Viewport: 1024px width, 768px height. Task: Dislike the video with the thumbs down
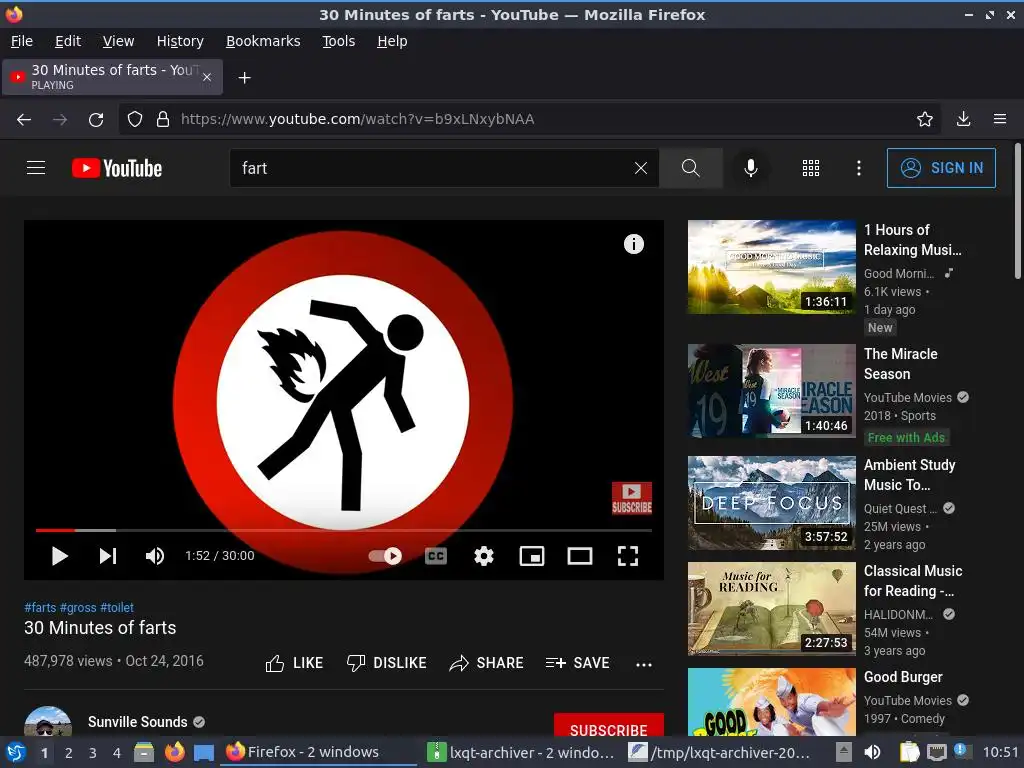(x=386, y=663)
